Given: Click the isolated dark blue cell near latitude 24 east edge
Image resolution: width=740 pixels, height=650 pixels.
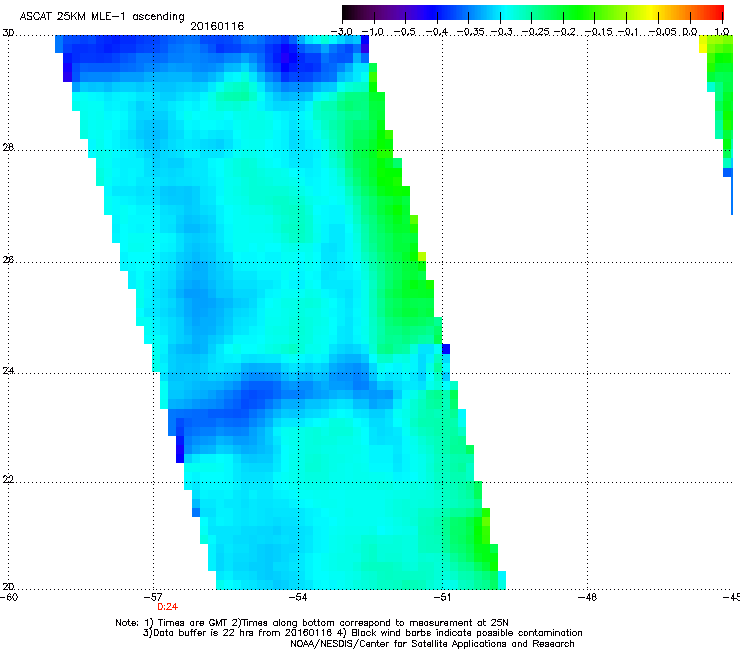Looking at the screenshot, I should pyautogui.click(x=446, y=349).
